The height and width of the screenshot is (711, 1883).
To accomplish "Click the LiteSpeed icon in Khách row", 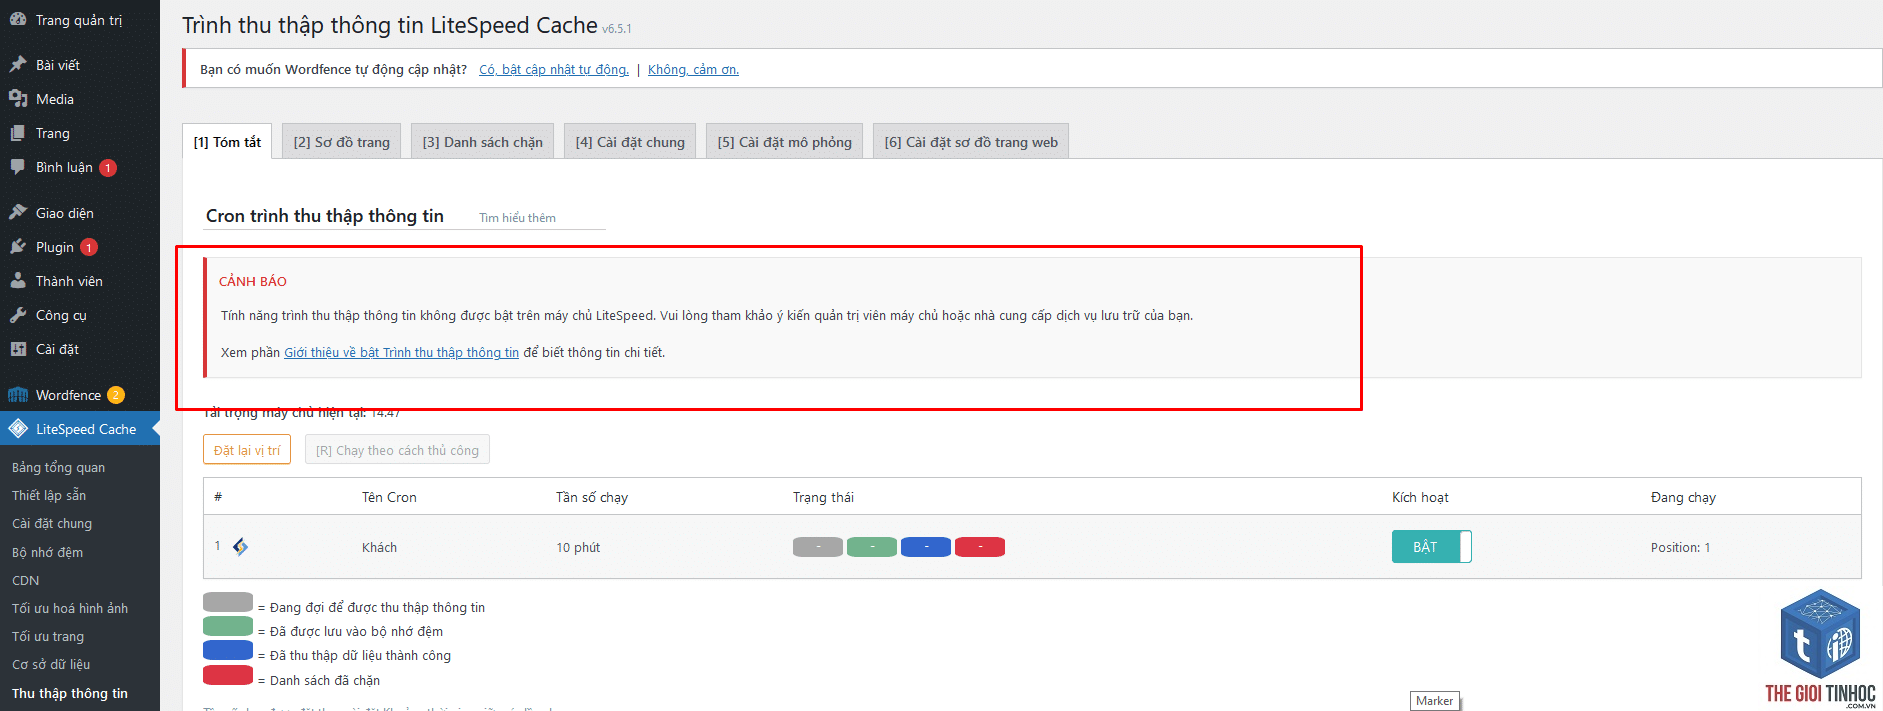I will pyautogui.click(x=240, y=546).
